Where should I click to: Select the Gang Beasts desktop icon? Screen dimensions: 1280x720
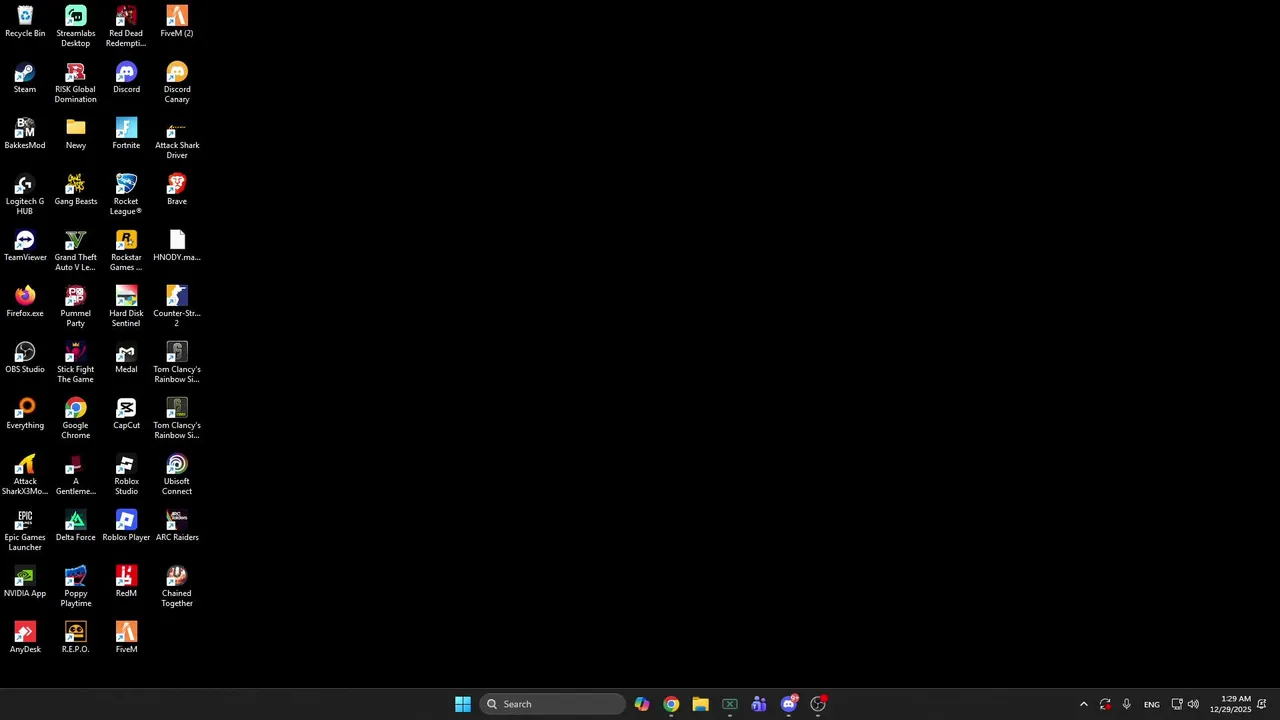point(75,190)
